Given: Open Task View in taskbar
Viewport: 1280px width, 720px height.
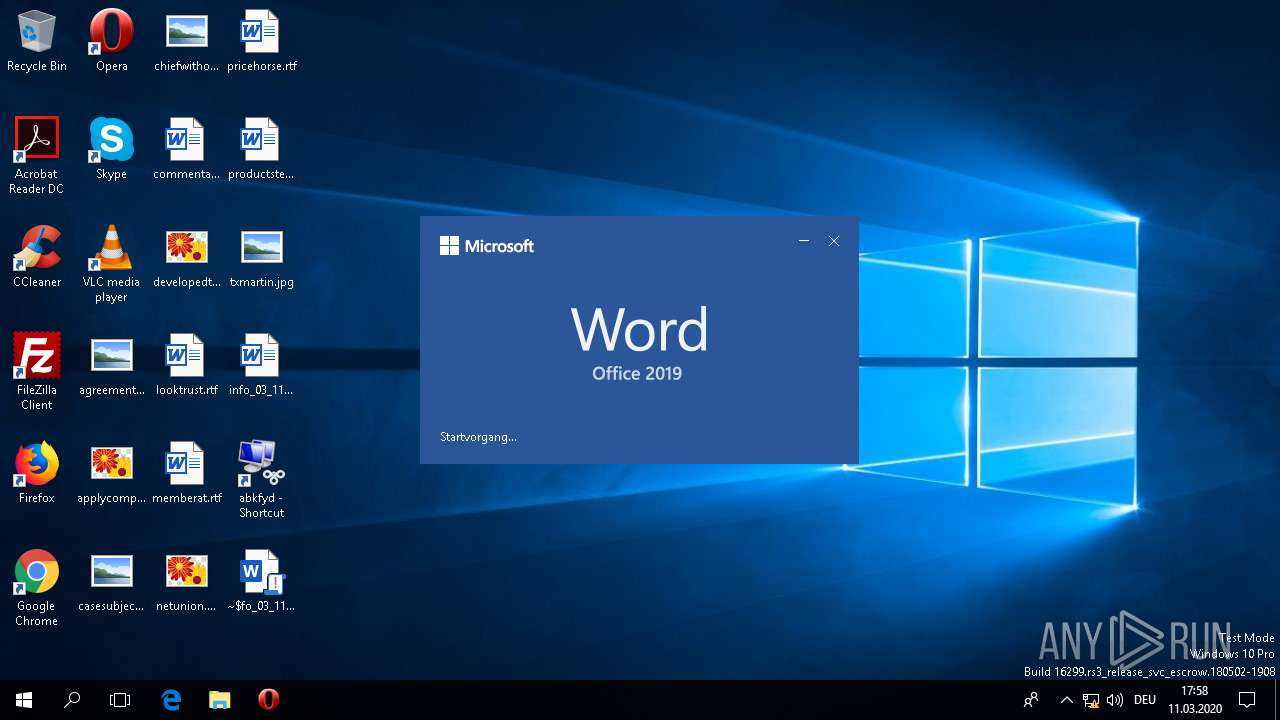Looking at the screenshot, I should tap(120, 700).
